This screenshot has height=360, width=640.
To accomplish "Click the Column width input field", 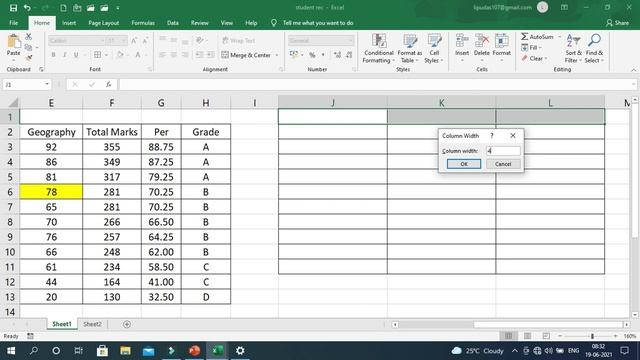I will 503,151.
